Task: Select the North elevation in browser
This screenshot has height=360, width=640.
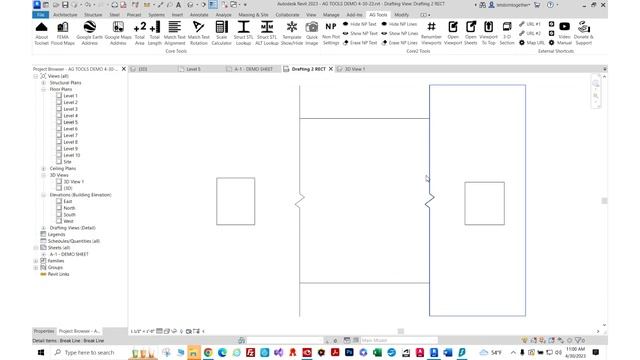Action: (69, 208)
